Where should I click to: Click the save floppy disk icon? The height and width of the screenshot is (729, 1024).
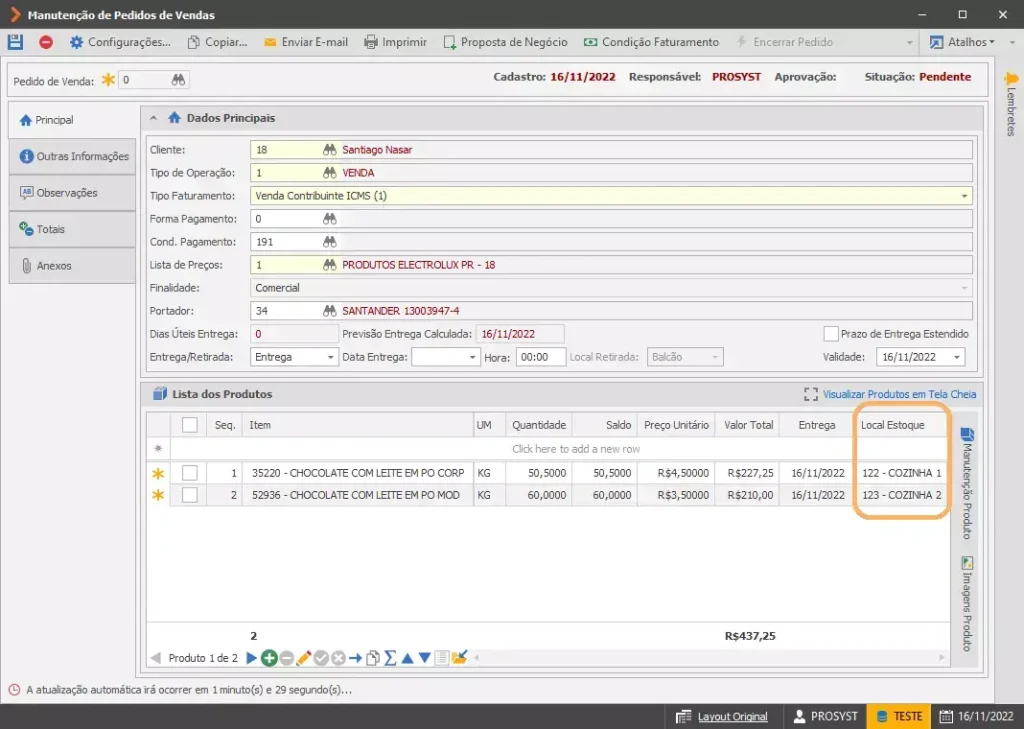tap(15, 42)
